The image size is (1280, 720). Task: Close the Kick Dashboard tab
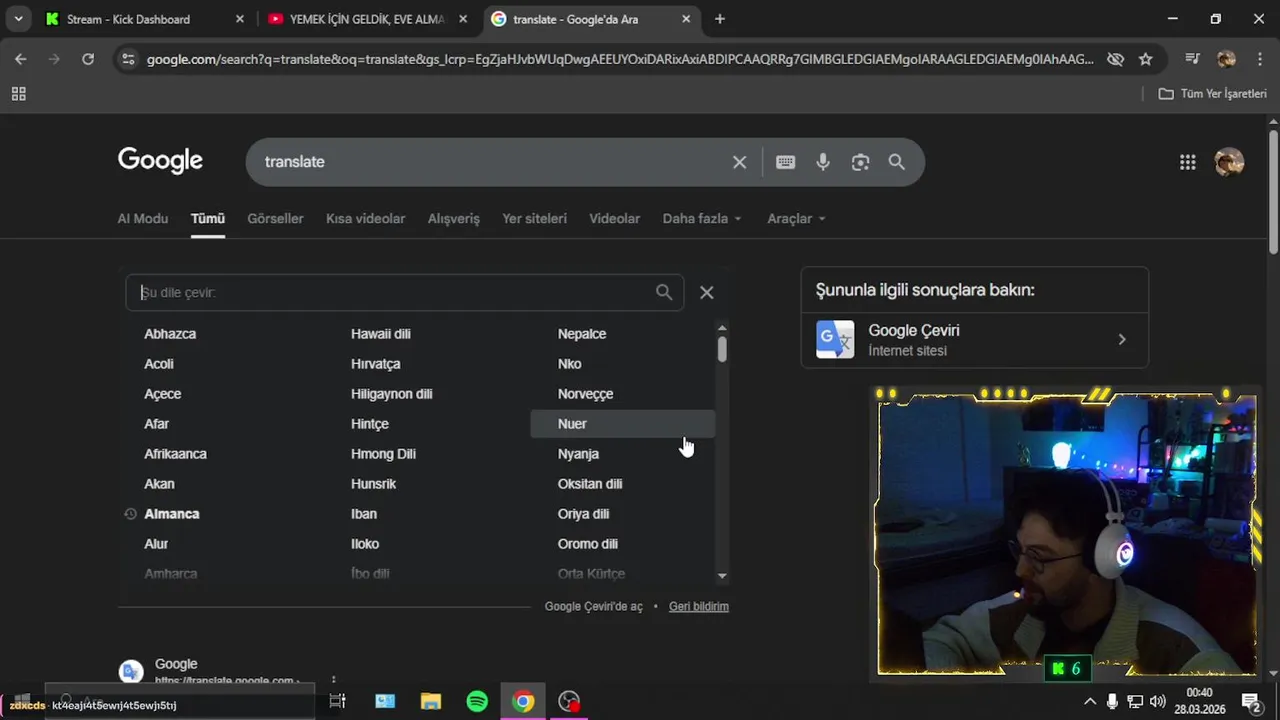(x=240, y=19)
